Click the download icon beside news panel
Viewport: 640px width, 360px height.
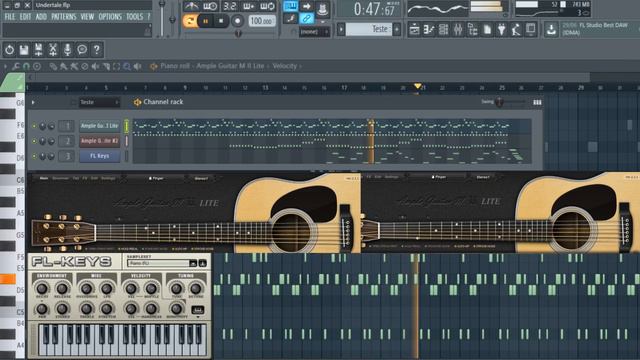coord(551,29)
